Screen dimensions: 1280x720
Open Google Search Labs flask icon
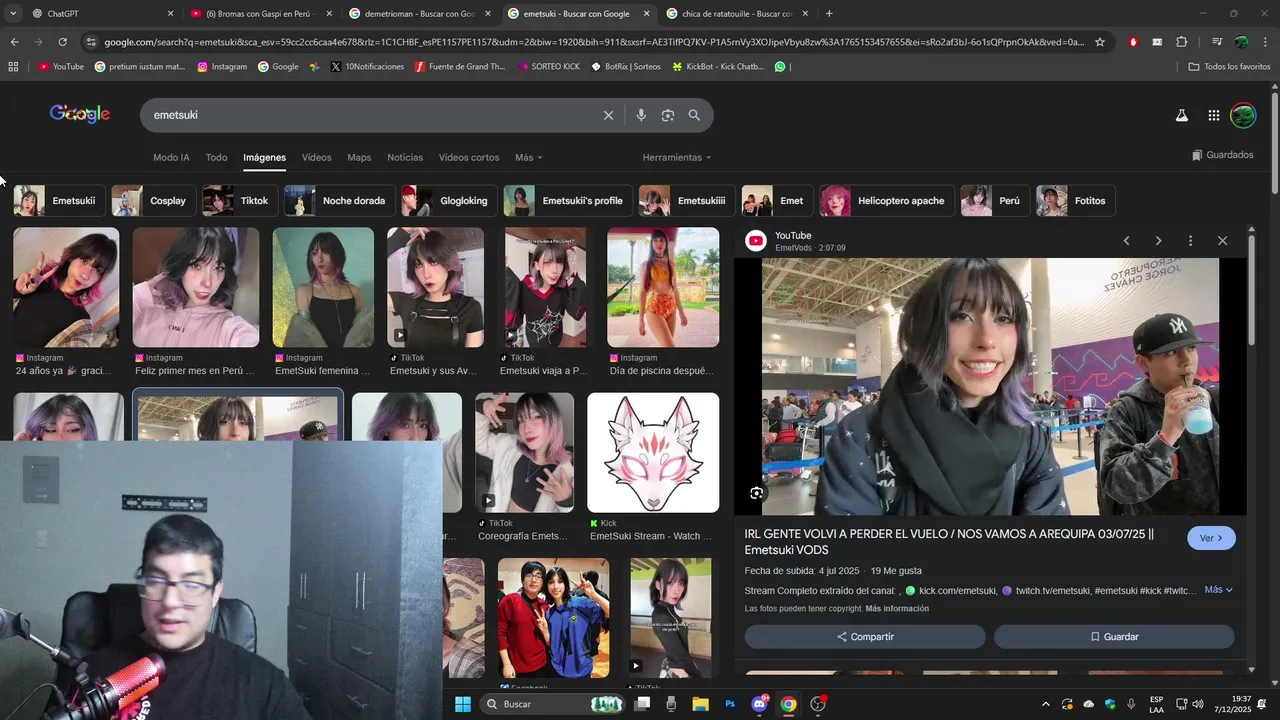(x=1181, y=115)
